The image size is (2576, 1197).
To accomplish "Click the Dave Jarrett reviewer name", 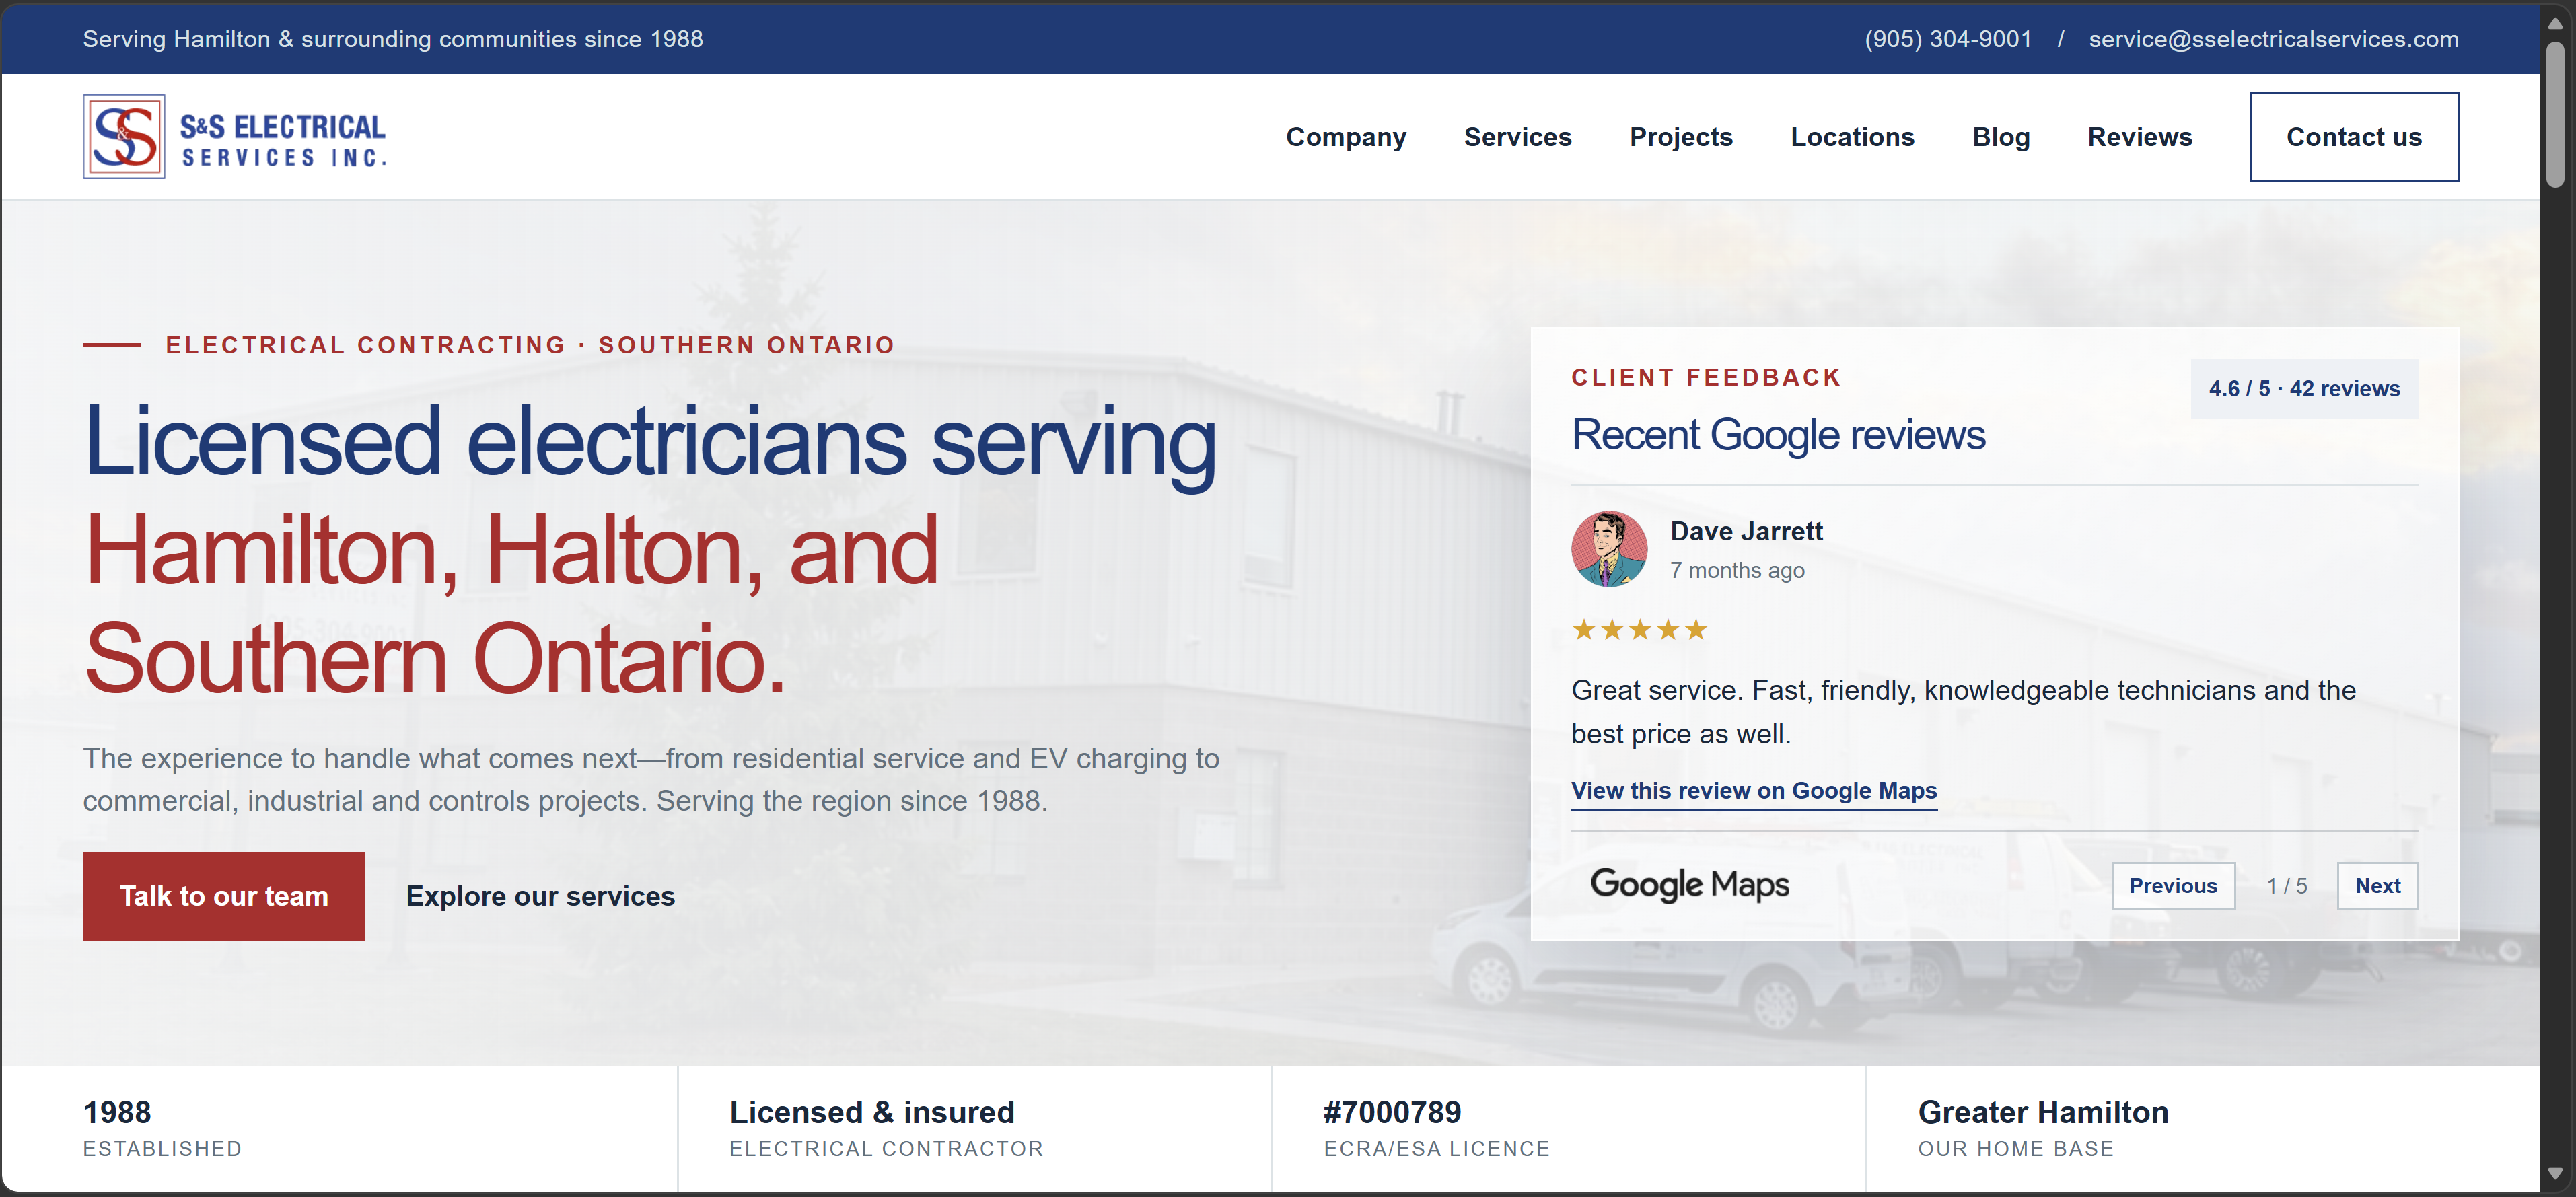I will [x=1746, y=532].
